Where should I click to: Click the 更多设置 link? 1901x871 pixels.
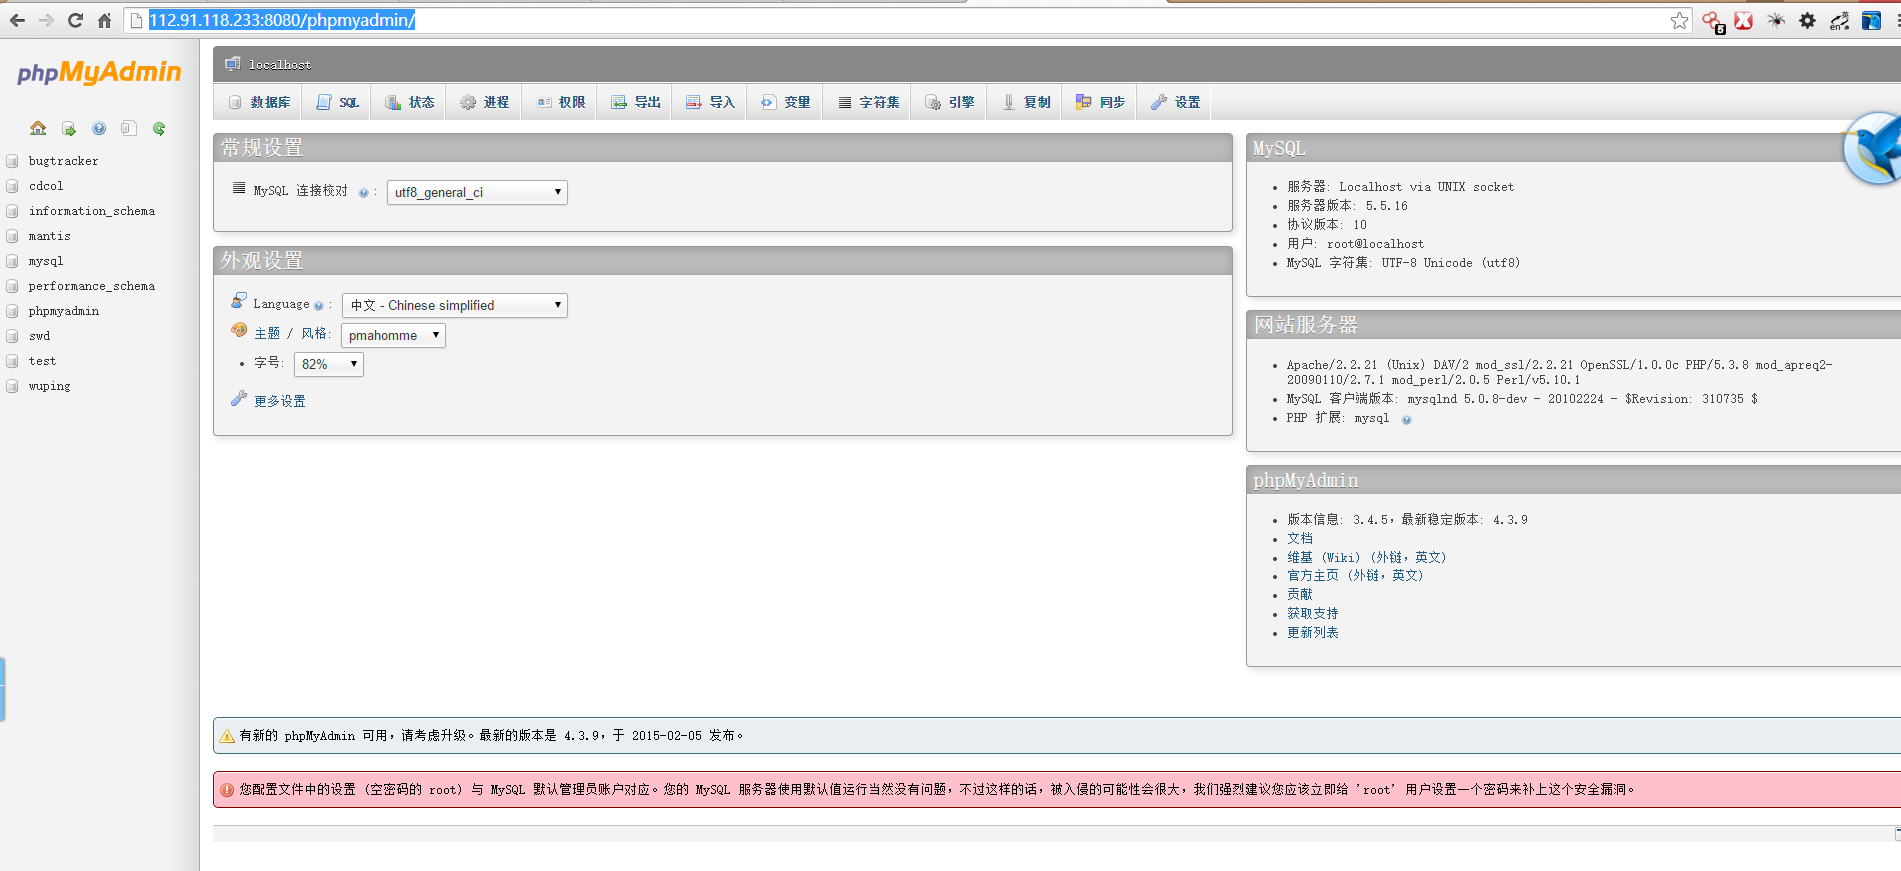(280, 401)
